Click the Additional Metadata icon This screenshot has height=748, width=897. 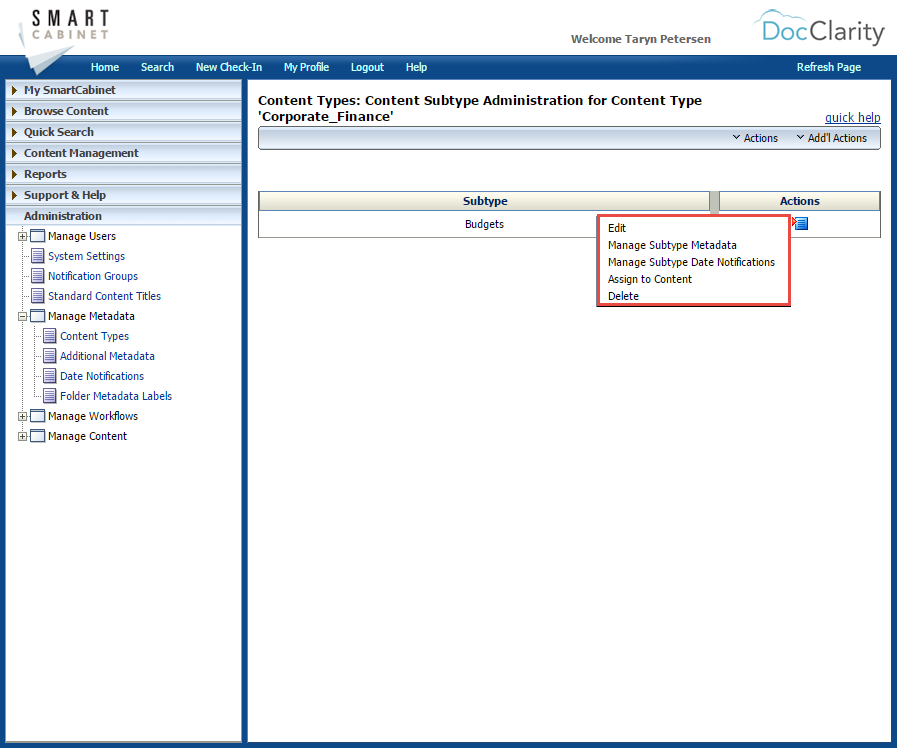pos(48,356)
